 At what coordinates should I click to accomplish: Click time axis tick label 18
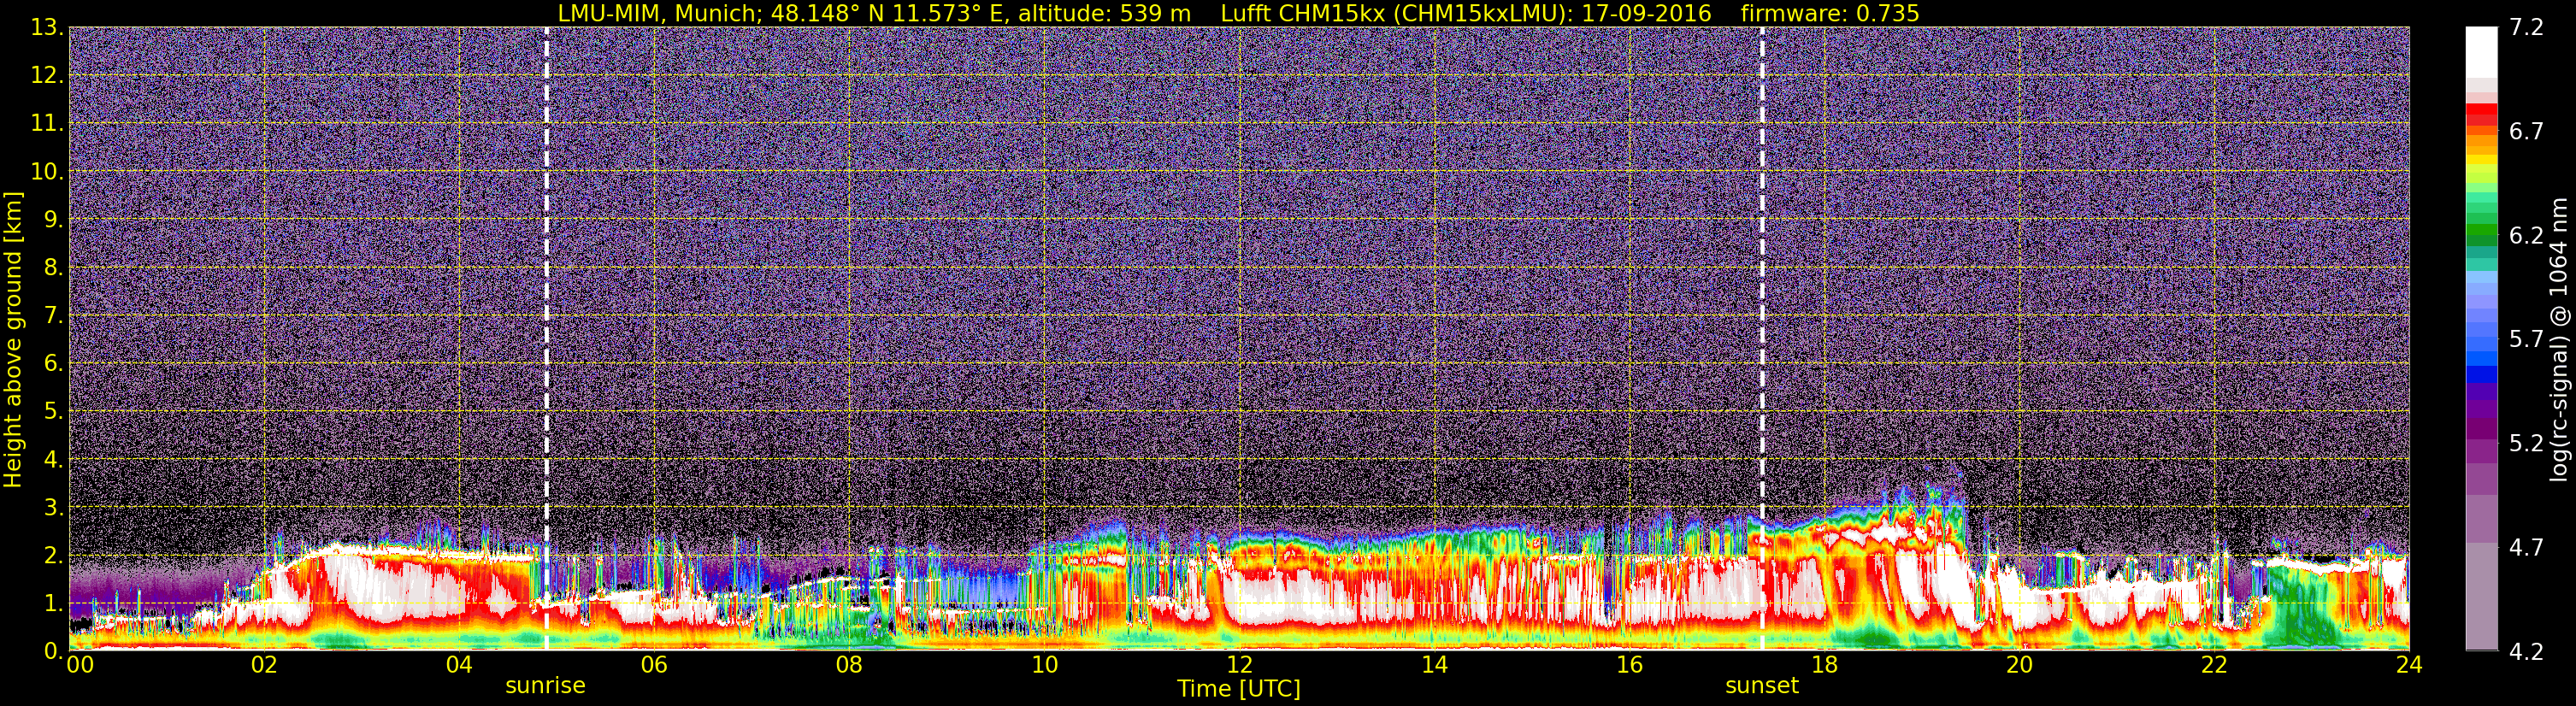click(x=1824, y=665)
